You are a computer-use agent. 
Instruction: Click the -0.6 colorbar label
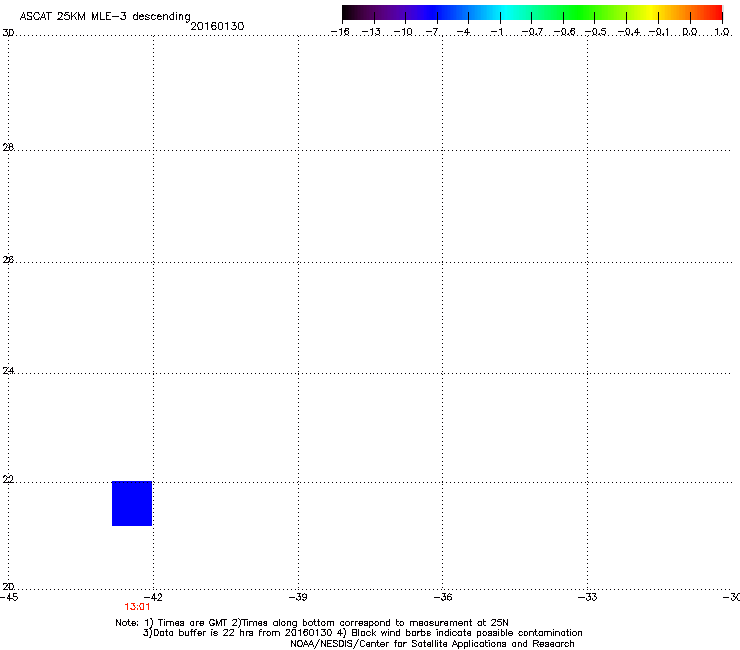coord(564,32)
